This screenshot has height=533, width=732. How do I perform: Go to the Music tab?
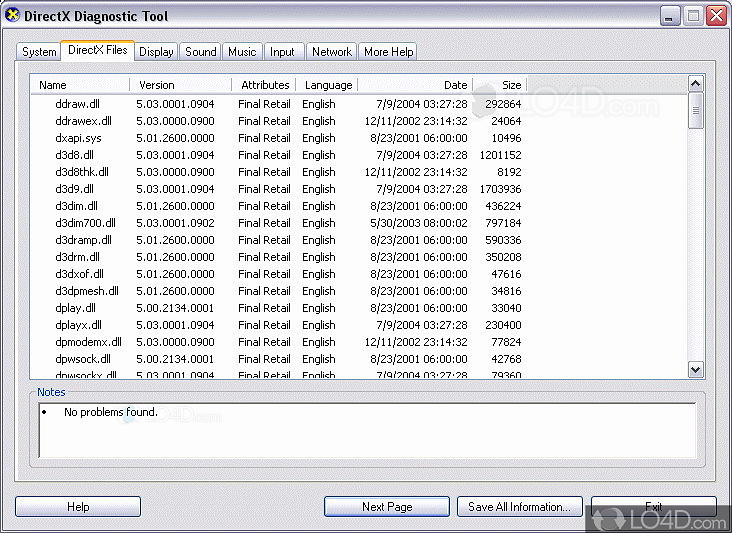click(x=242, y=52)
